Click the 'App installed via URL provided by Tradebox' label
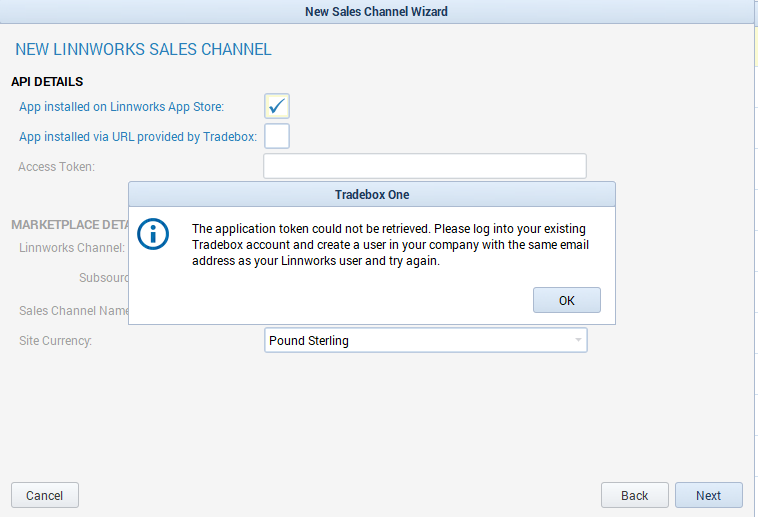 coord(138,137)
